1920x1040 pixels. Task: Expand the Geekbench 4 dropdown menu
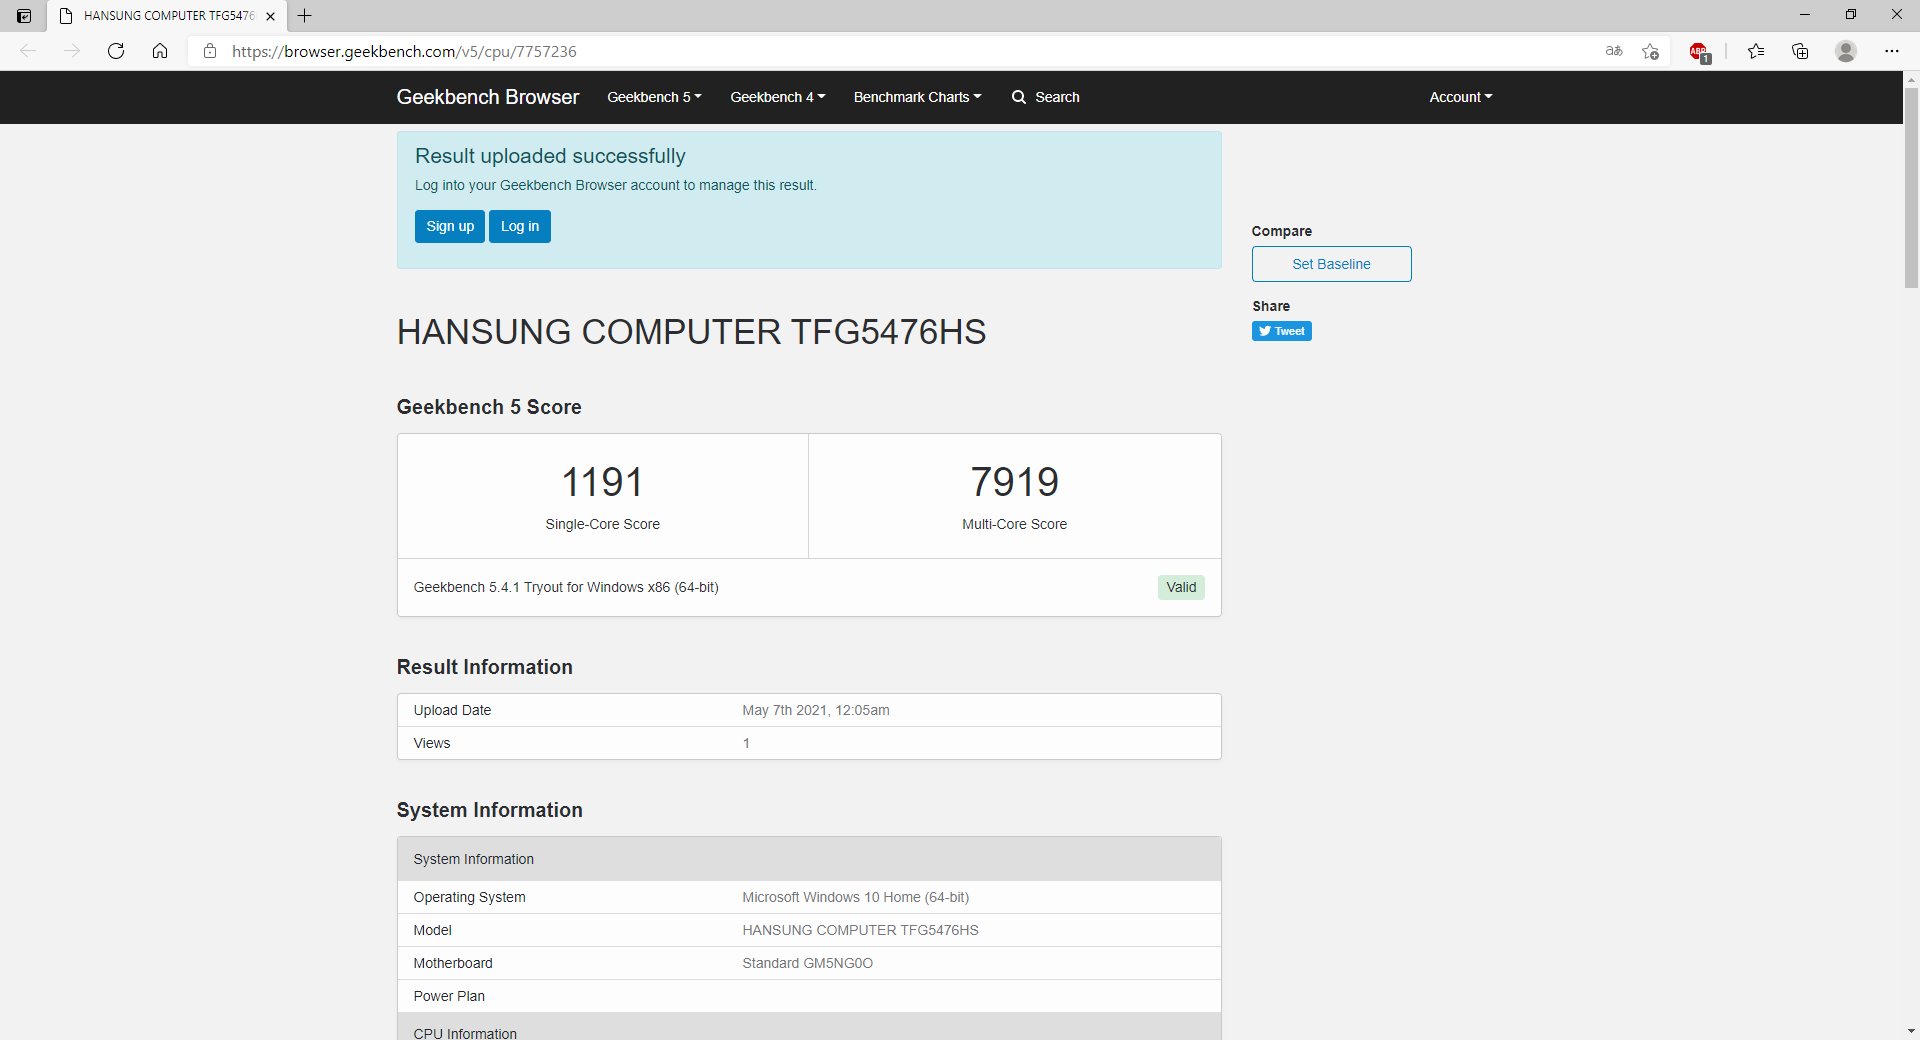[777, 97]
